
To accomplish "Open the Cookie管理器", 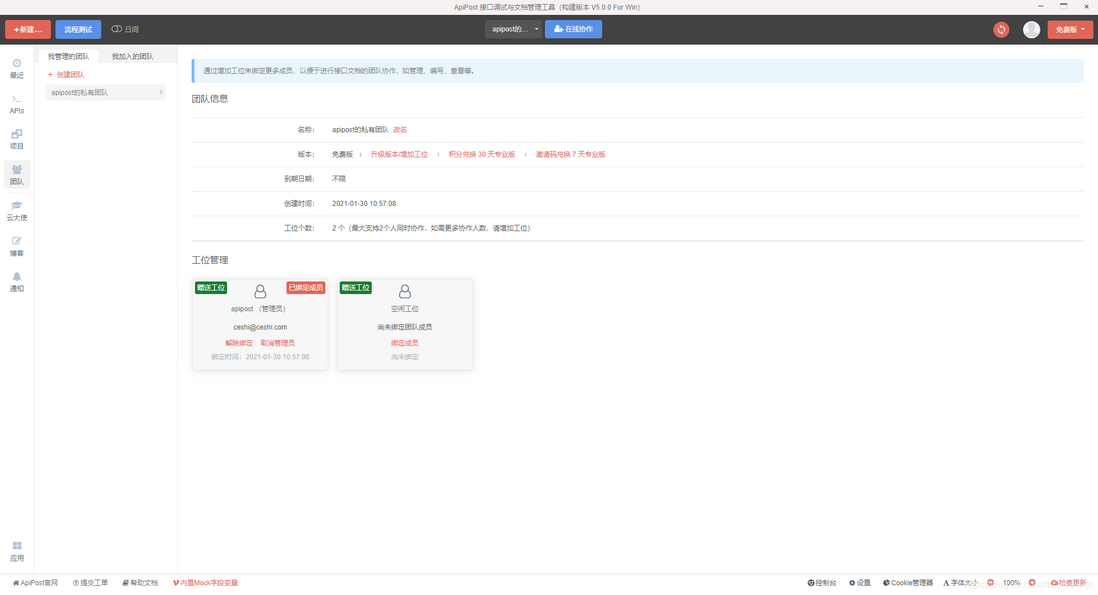I will coord(908,582).
